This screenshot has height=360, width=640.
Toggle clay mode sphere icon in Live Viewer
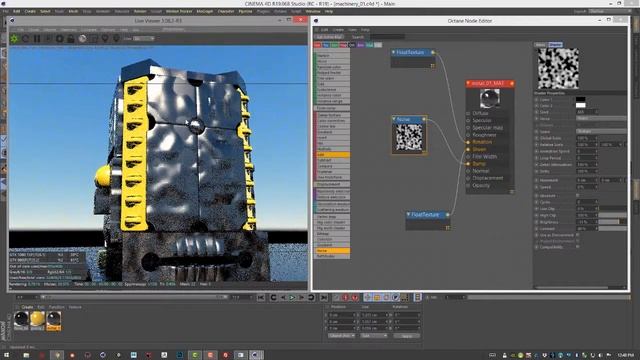pos(82,39)
